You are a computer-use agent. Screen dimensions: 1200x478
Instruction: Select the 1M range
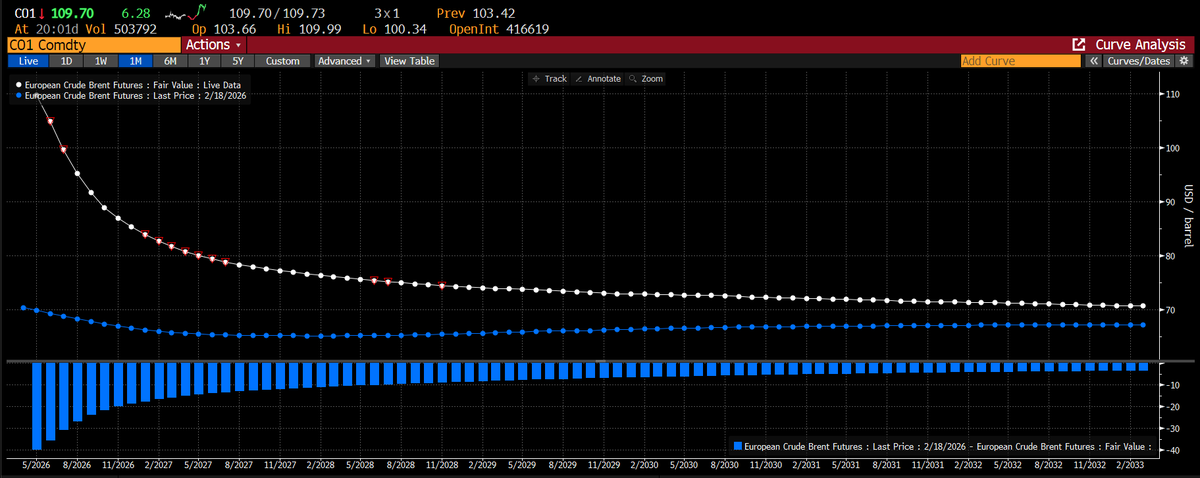point(134,61)
